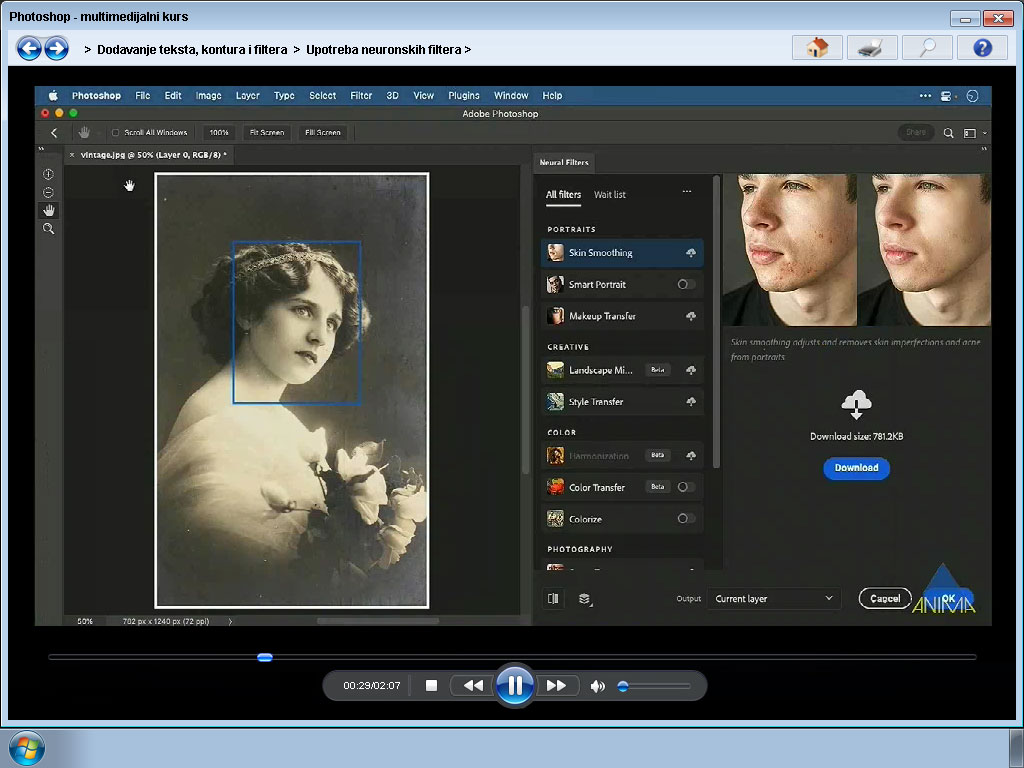
Task: Open Photoshop search magnifier near Share
Action: 948,133
